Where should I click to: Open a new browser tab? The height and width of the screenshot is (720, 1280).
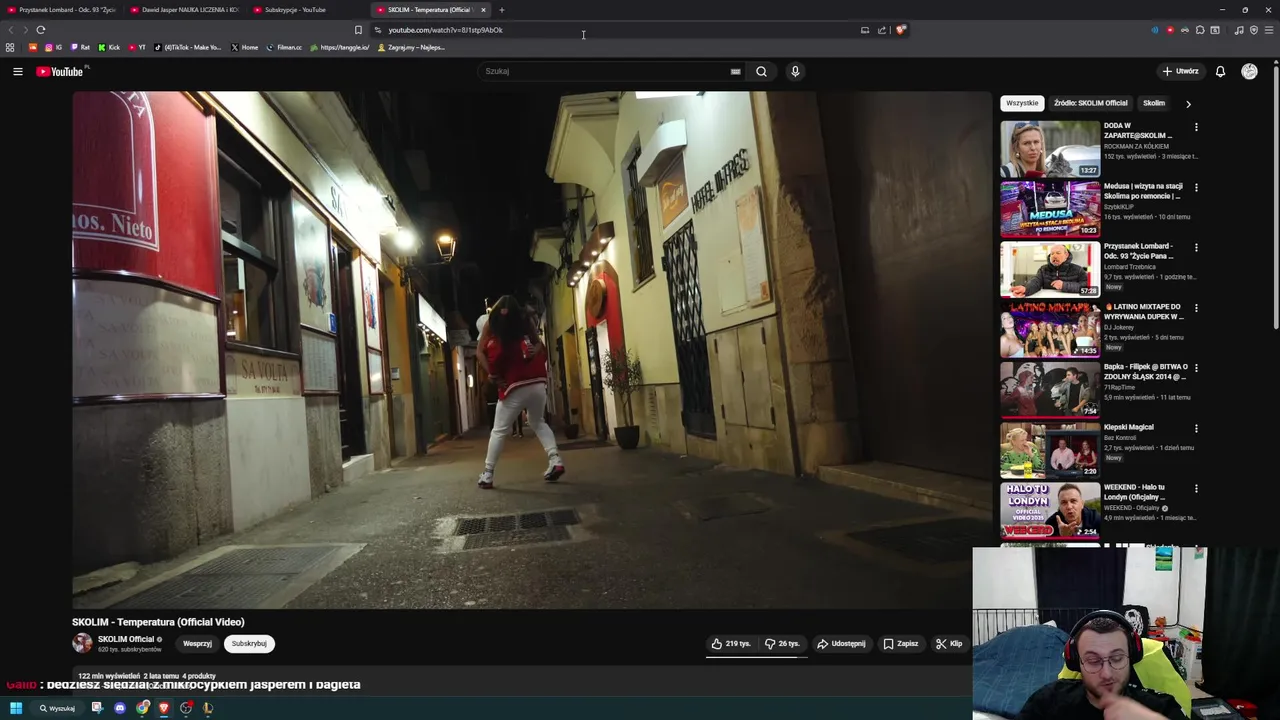[x=502, y=10]
